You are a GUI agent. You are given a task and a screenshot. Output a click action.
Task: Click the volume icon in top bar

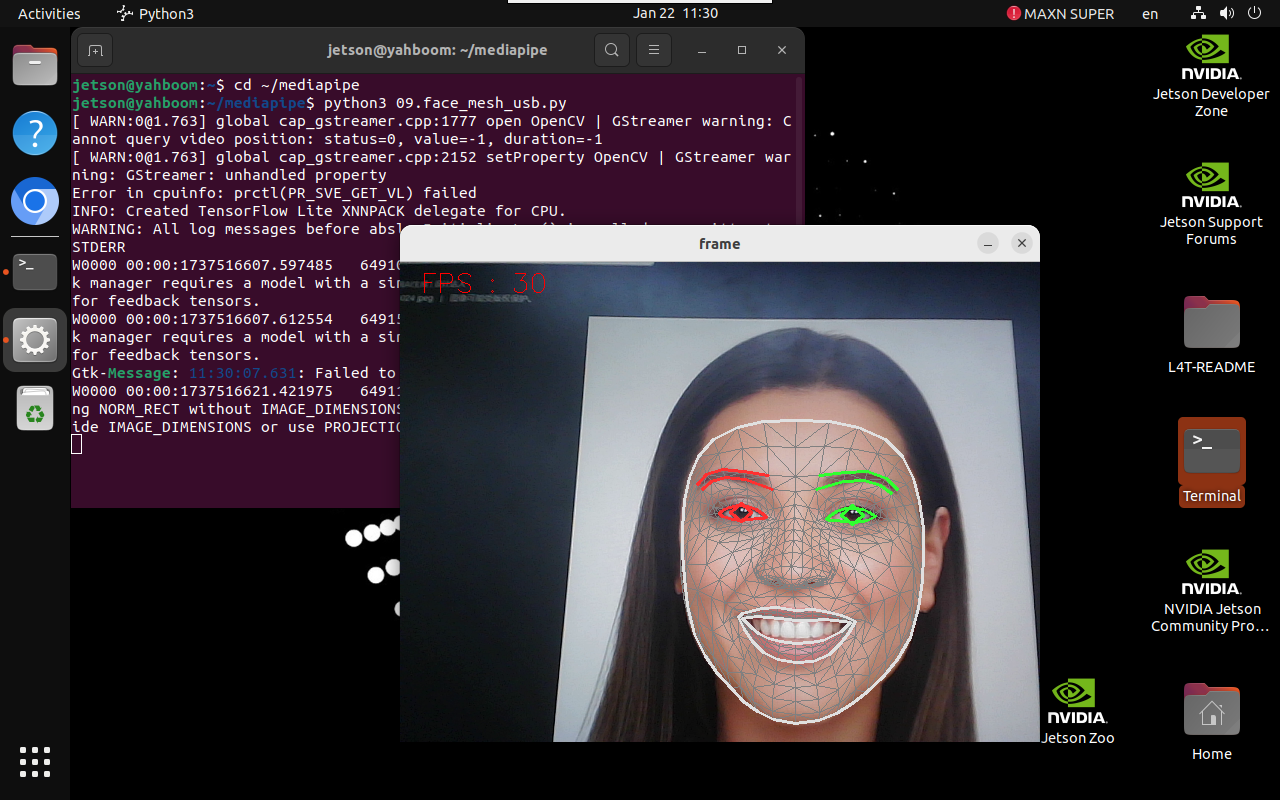click(x=1227, y=13)
